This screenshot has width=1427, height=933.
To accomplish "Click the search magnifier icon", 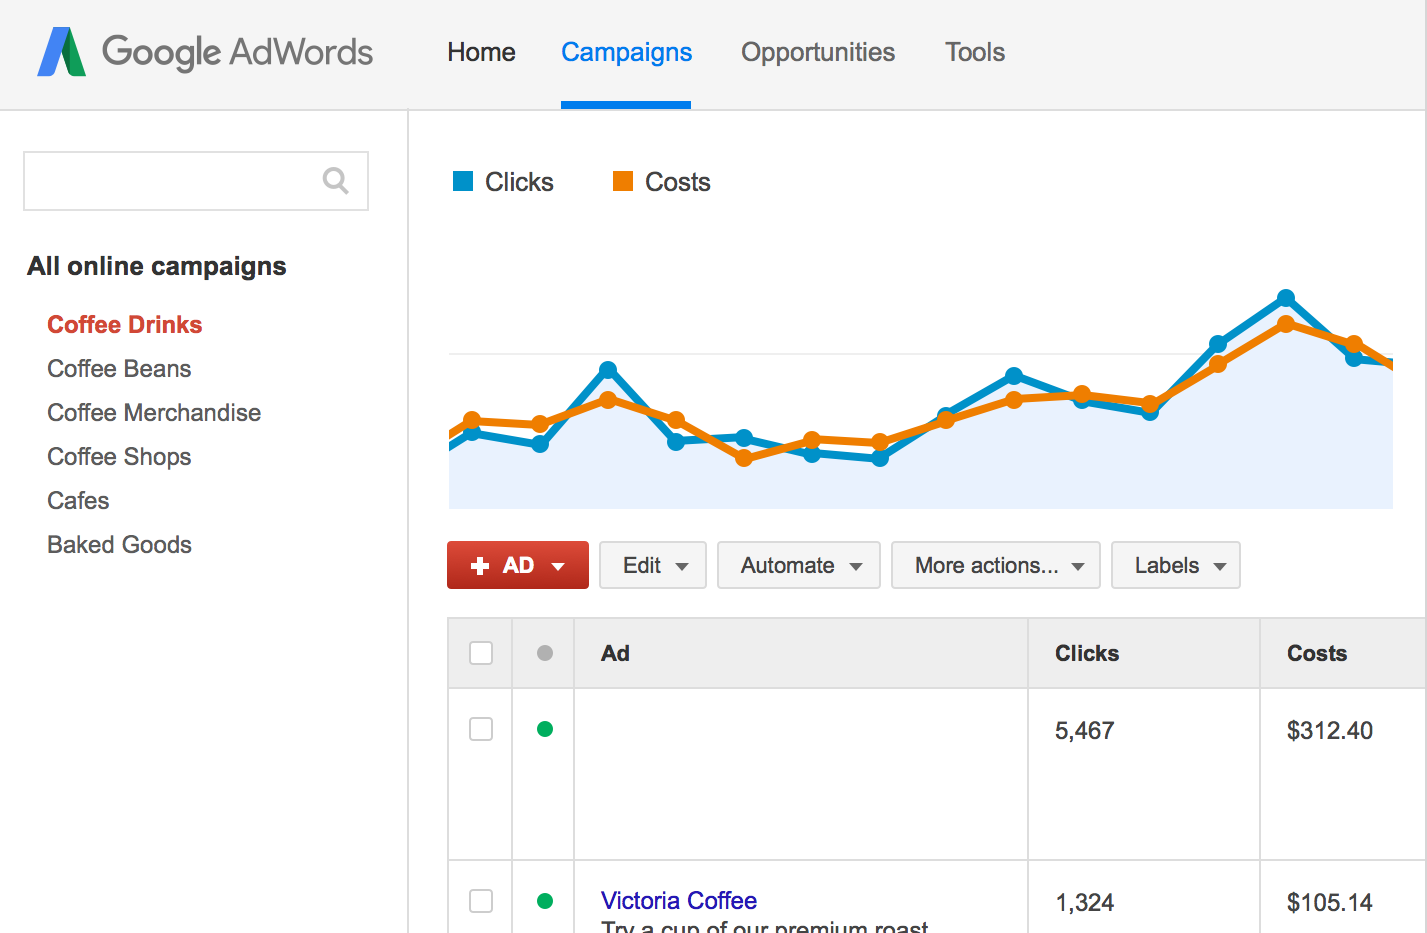I will click(336, 181).
